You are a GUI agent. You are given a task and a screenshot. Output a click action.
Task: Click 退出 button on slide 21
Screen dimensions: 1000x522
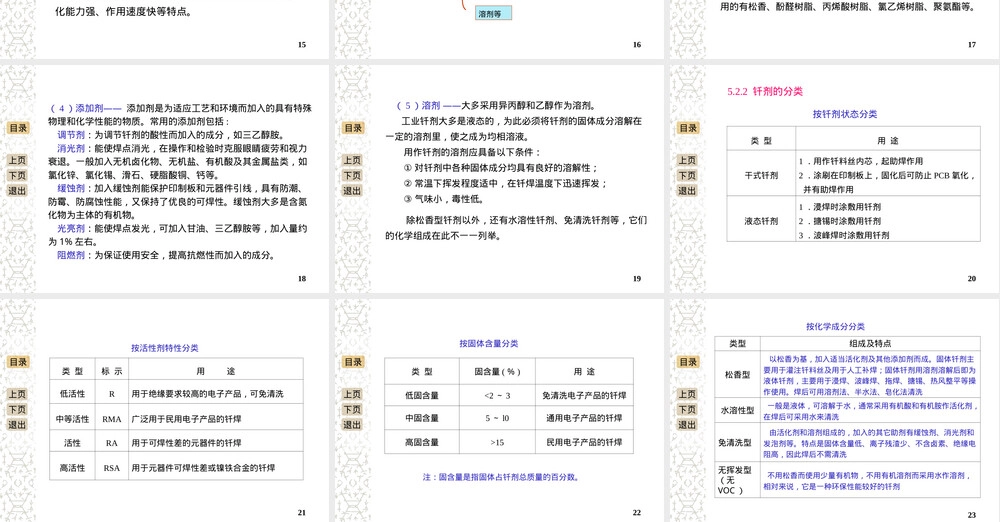18,425
